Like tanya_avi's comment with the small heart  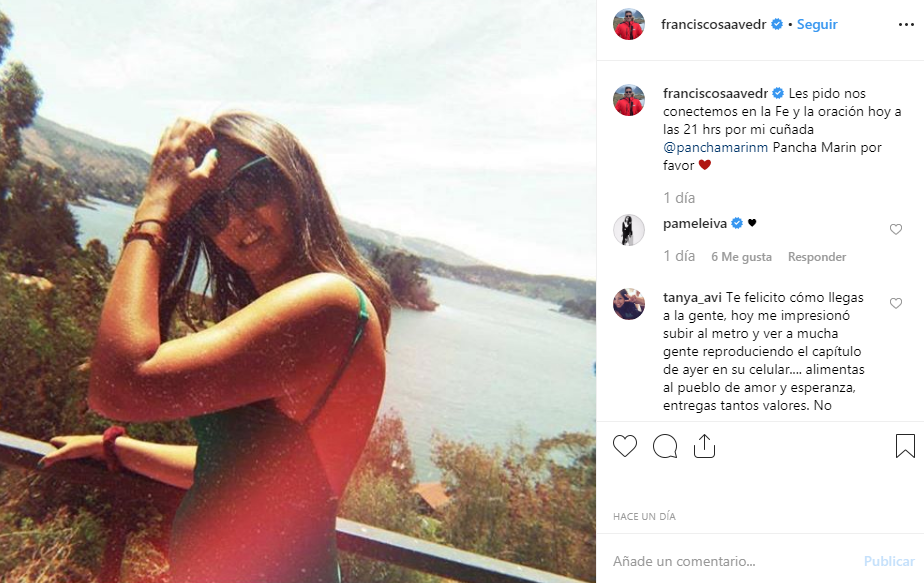[x=896, y=304]
